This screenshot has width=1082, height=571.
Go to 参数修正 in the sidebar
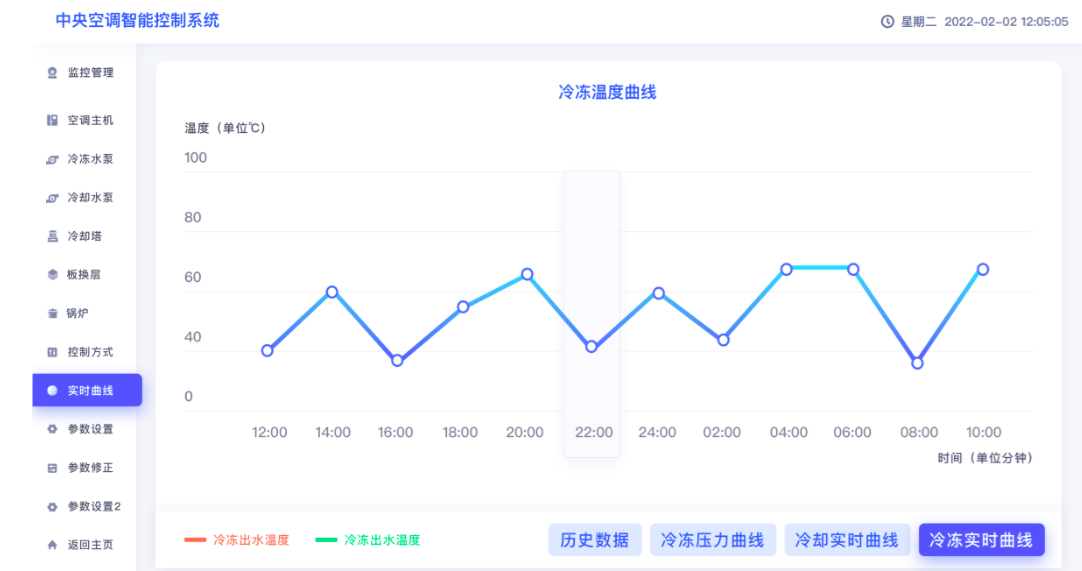click(x=89, y=468)
